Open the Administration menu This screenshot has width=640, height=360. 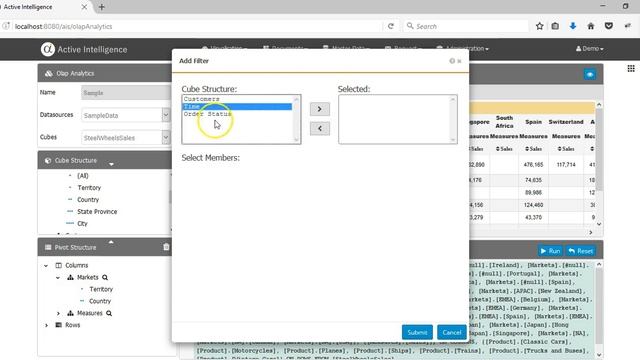(x=462, y=49)
